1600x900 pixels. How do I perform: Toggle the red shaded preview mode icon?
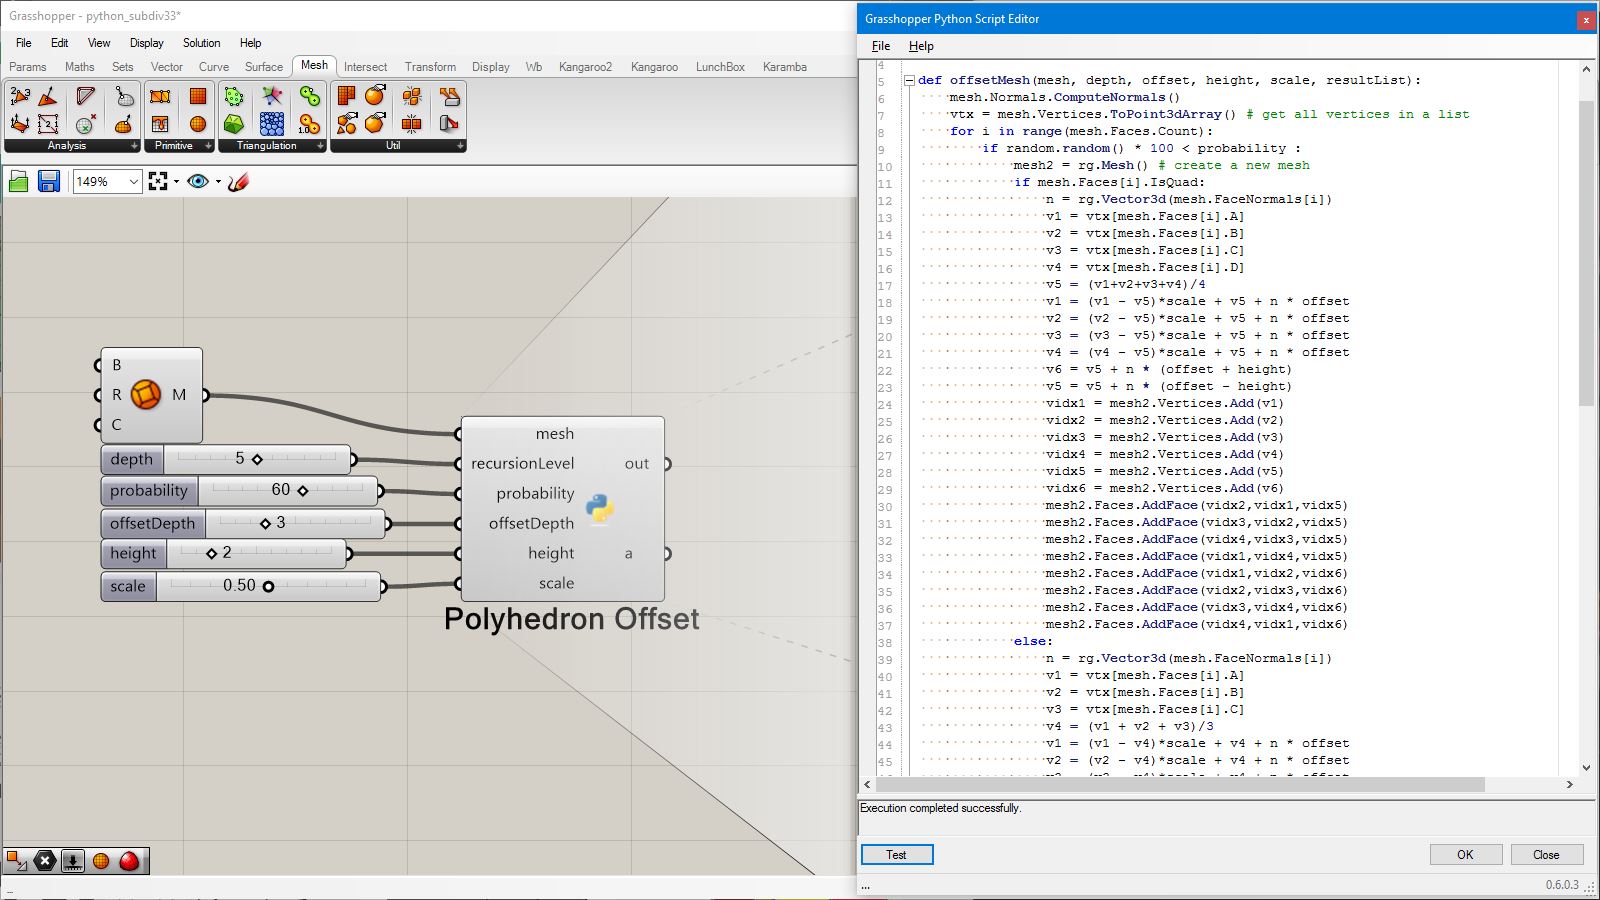tap(129, 861)
